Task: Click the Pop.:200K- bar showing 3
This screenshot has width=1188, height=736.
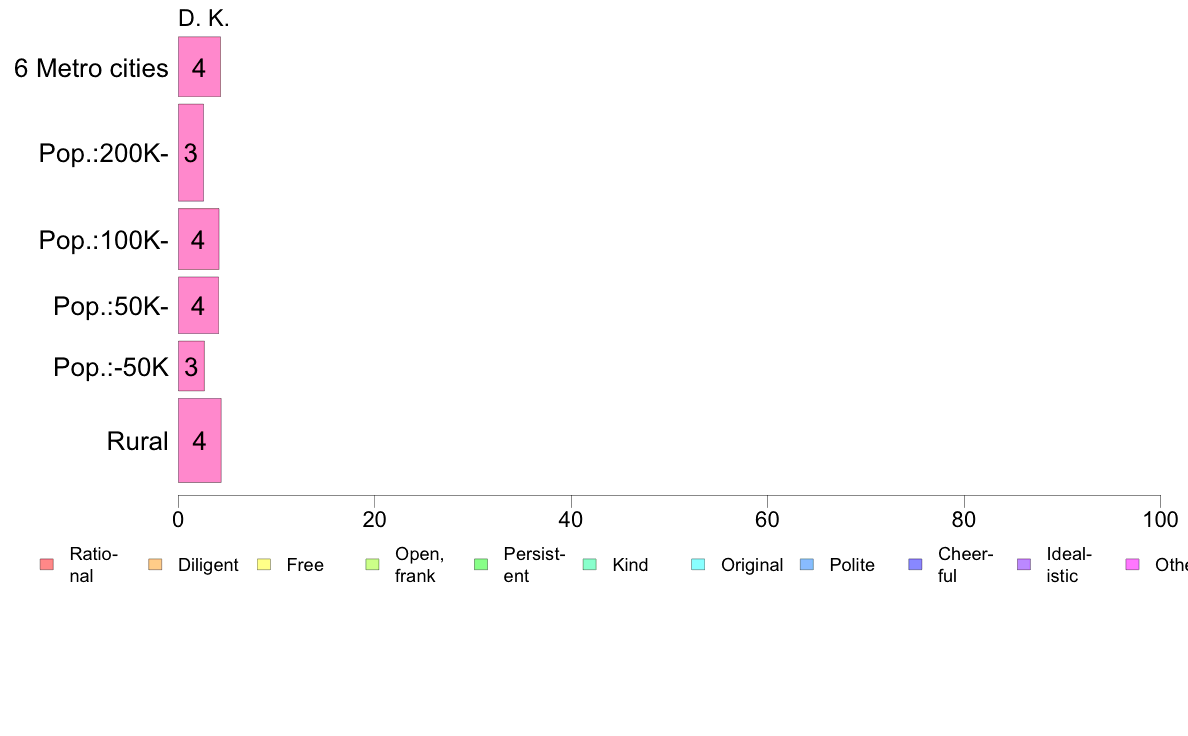Action: click(x=191, y=153)
